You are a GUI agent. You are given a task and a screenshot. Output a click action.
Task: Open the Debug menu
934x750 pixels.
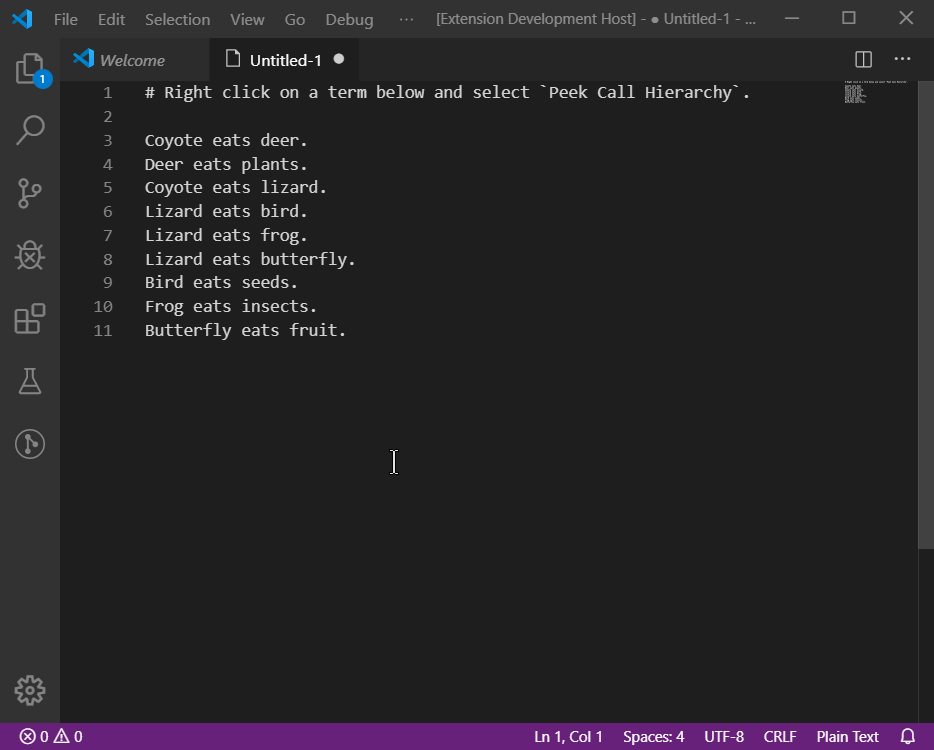point(350,19)
